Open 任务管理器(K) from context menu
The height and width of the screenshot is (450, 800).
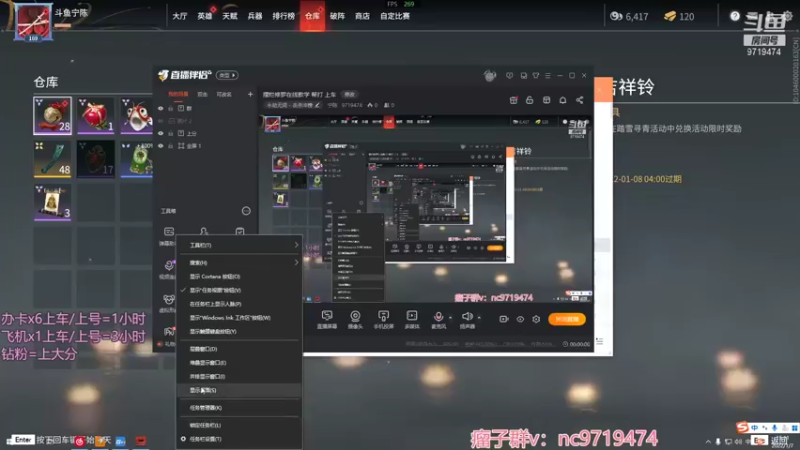point(239,408)
